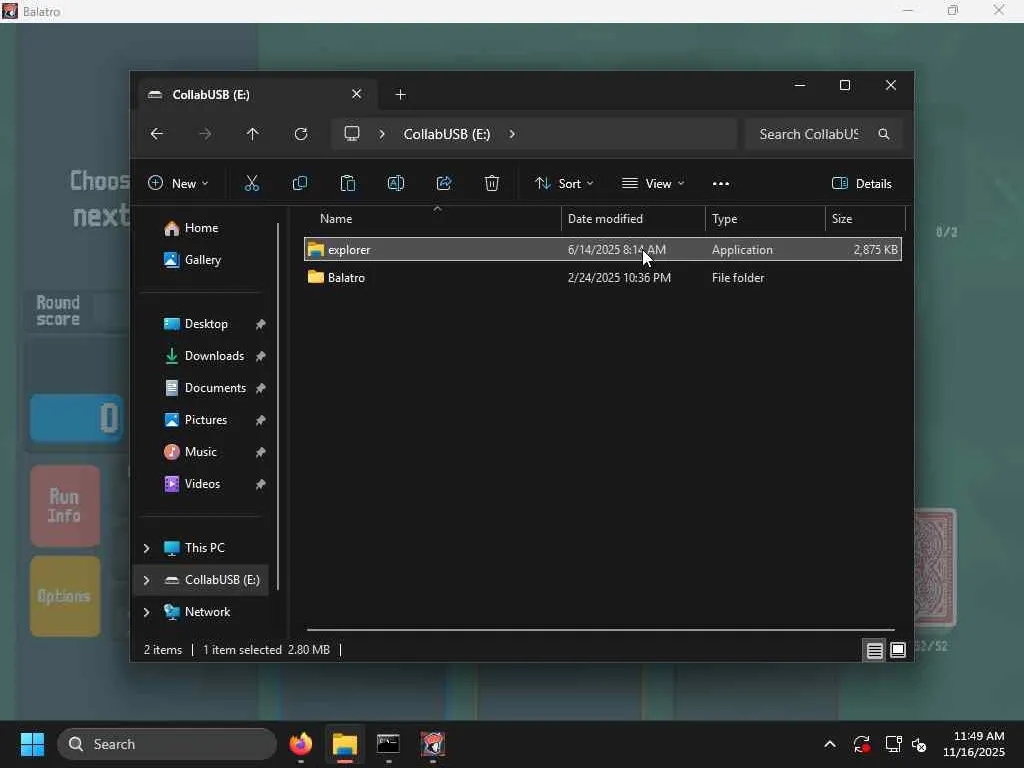Open the Sort dropdown menu
The height and width of the screenshot is (768, 1024).
(564, 184)
